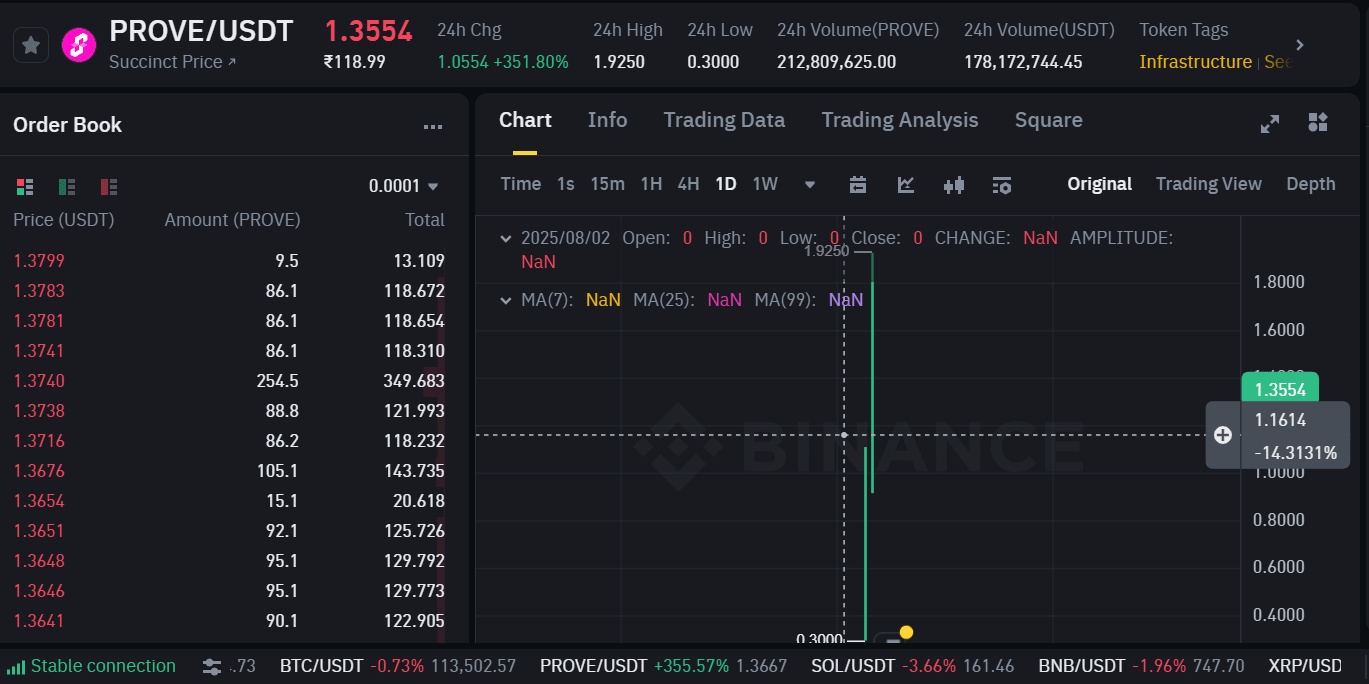Click the candlestick chart style icon
The width and height of the screenshot is (1369, 684).
(x=954, y=184)
